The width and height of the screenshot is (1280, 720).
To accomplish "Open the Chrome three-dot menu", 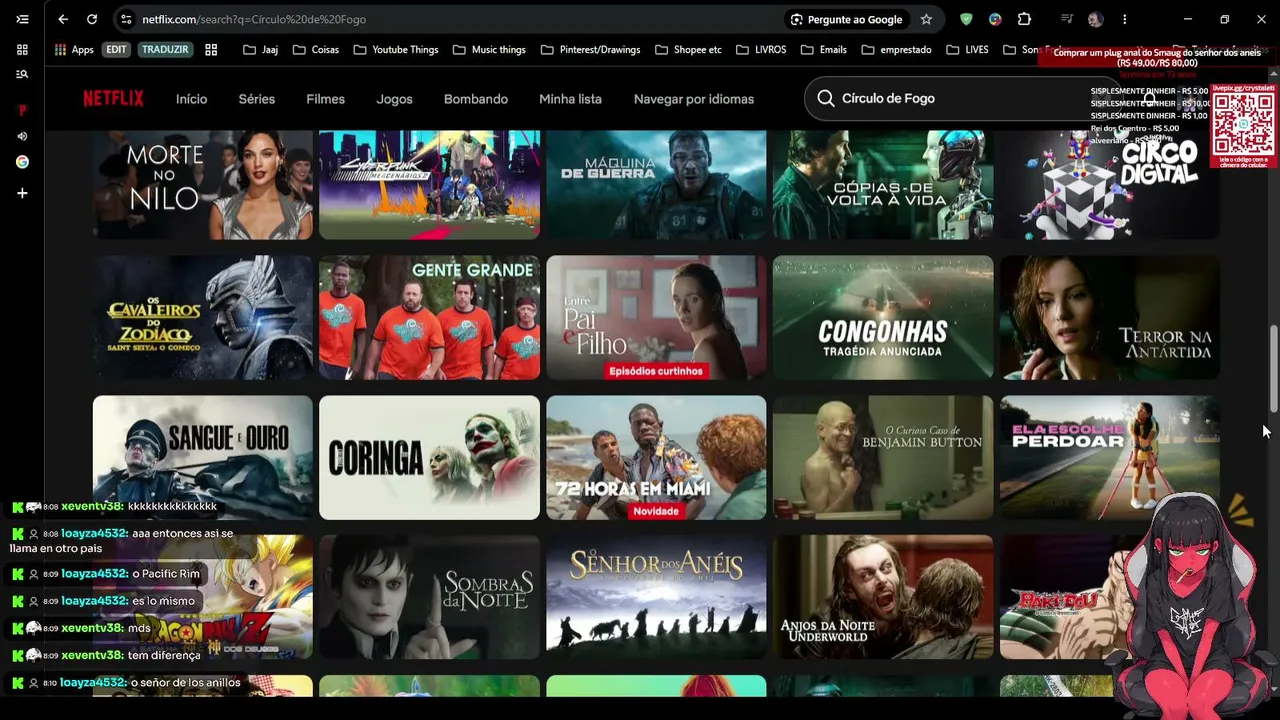I will 1124,19.
